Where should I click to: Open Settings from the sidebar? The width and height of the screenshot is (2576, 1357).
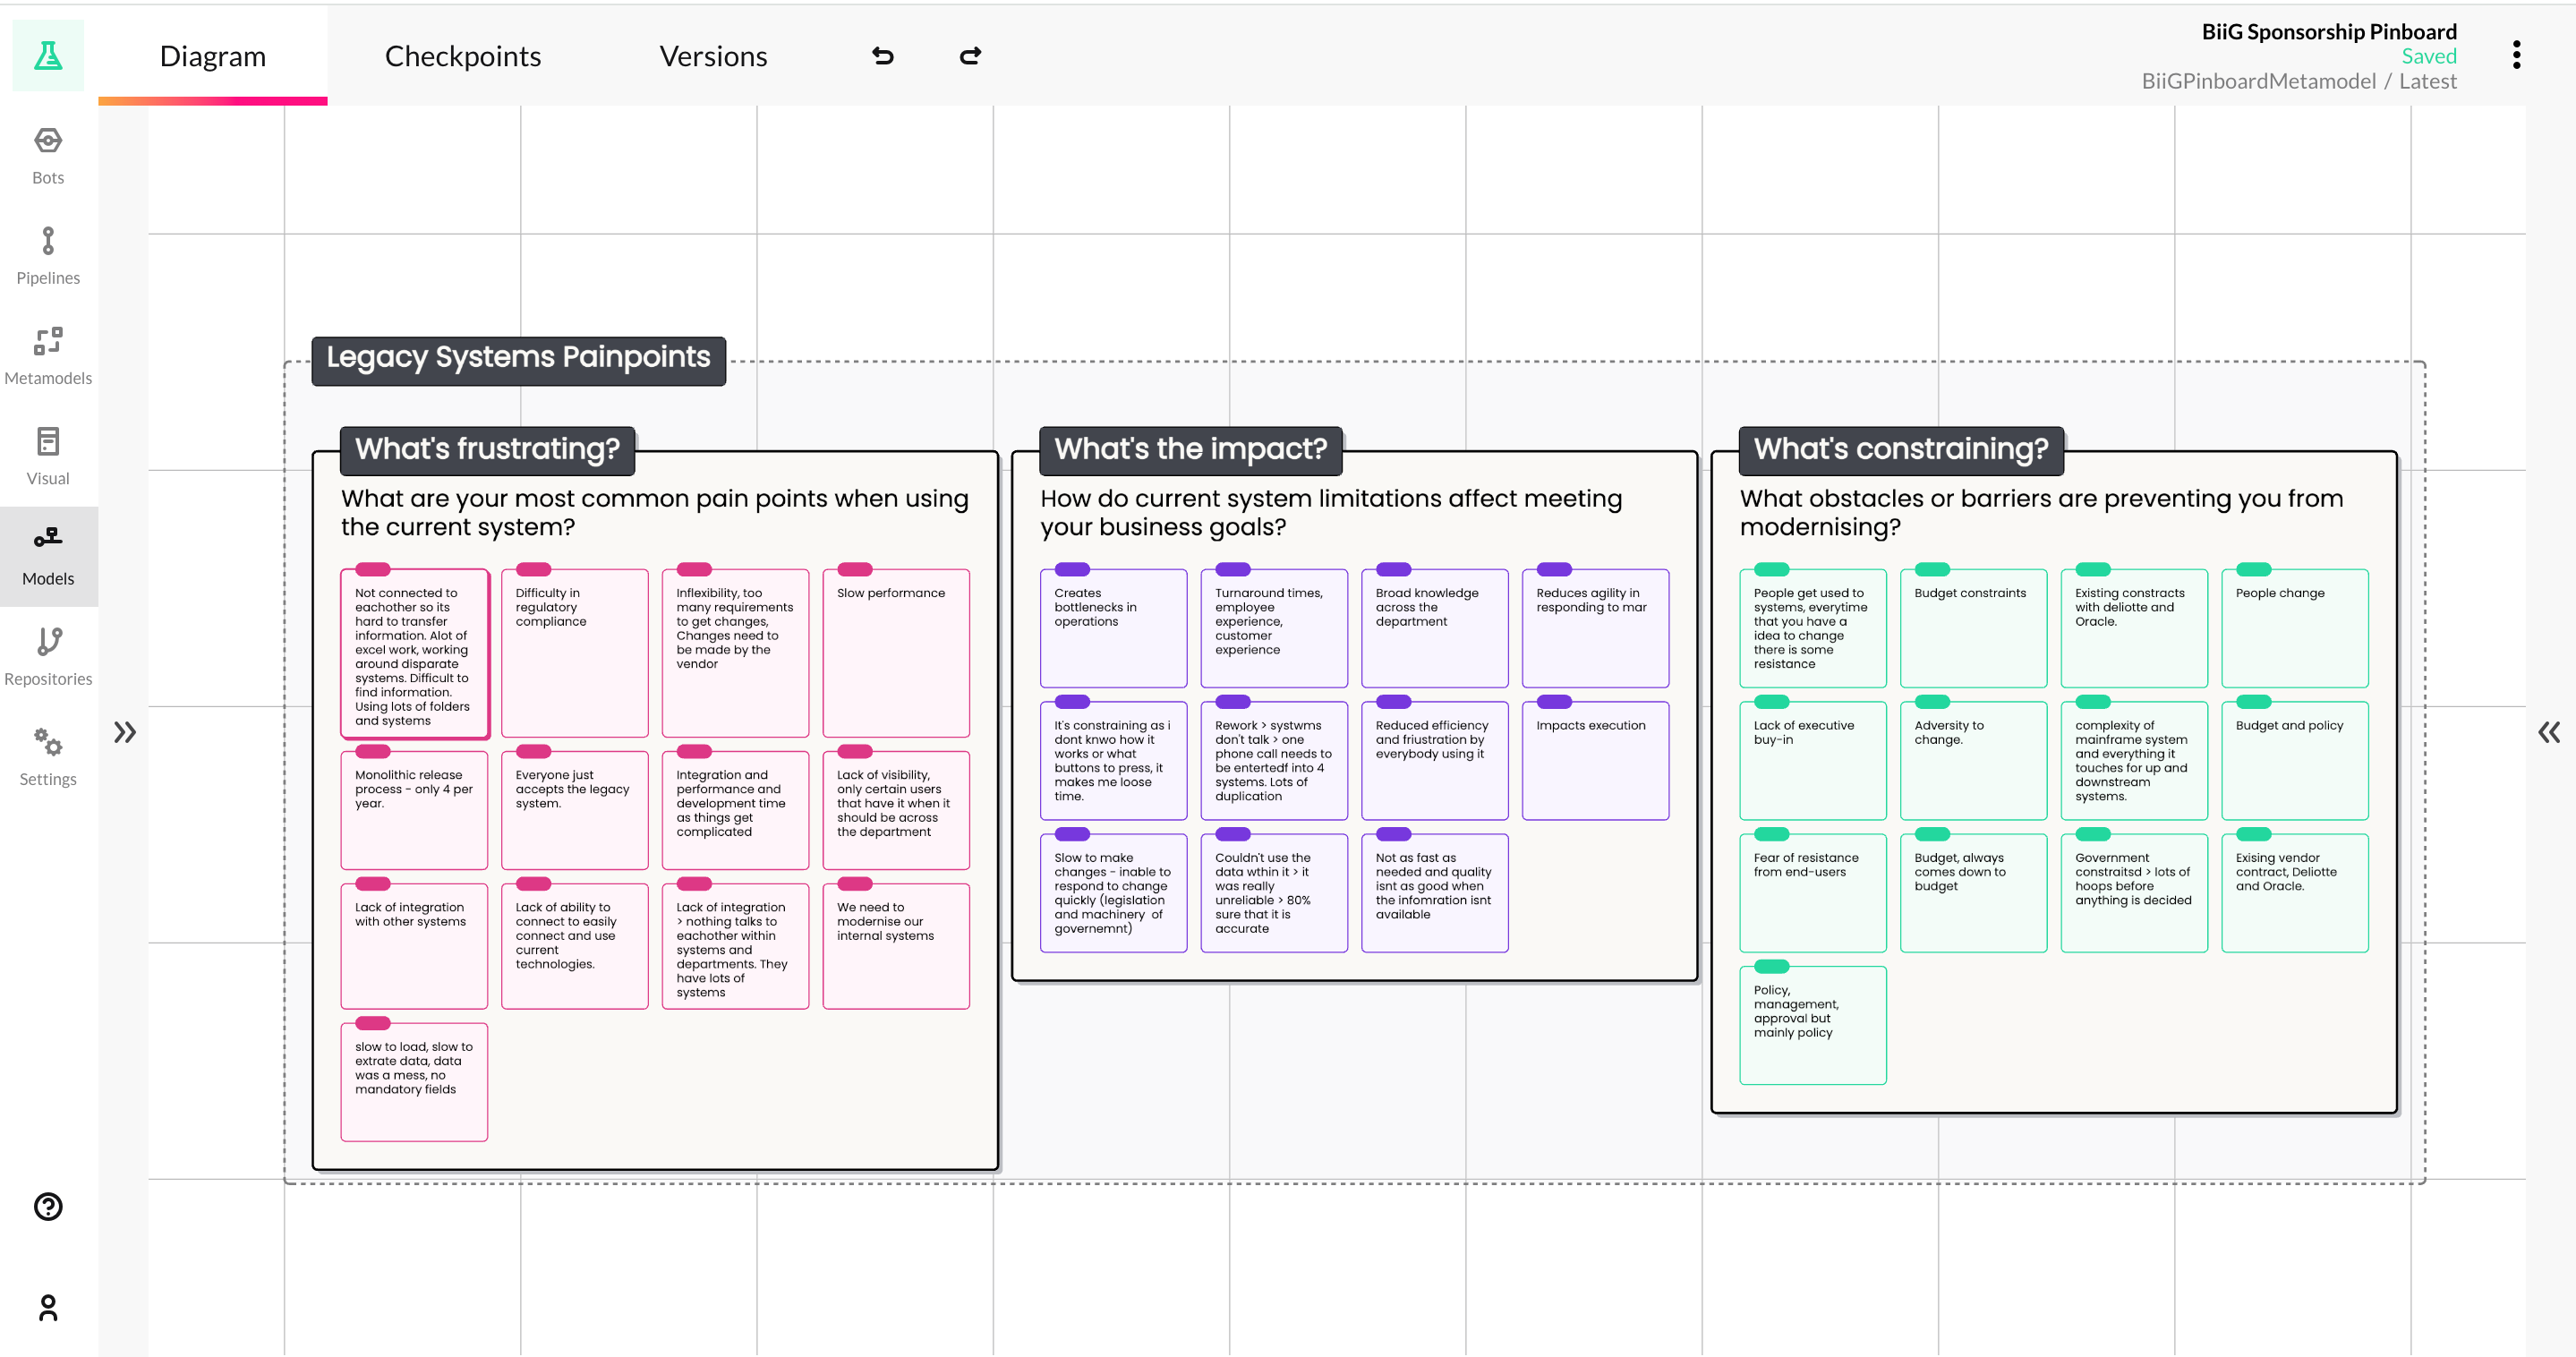click(x=48, y=757)
